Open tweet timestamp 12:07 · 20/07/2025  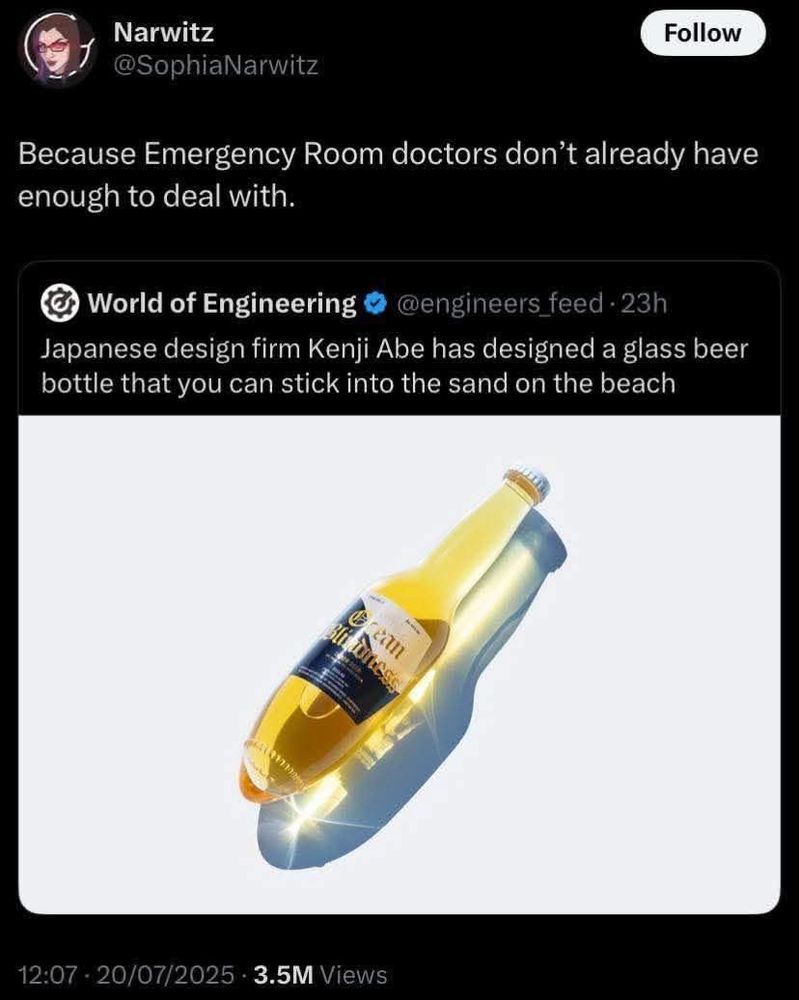(x=126, y=974)
